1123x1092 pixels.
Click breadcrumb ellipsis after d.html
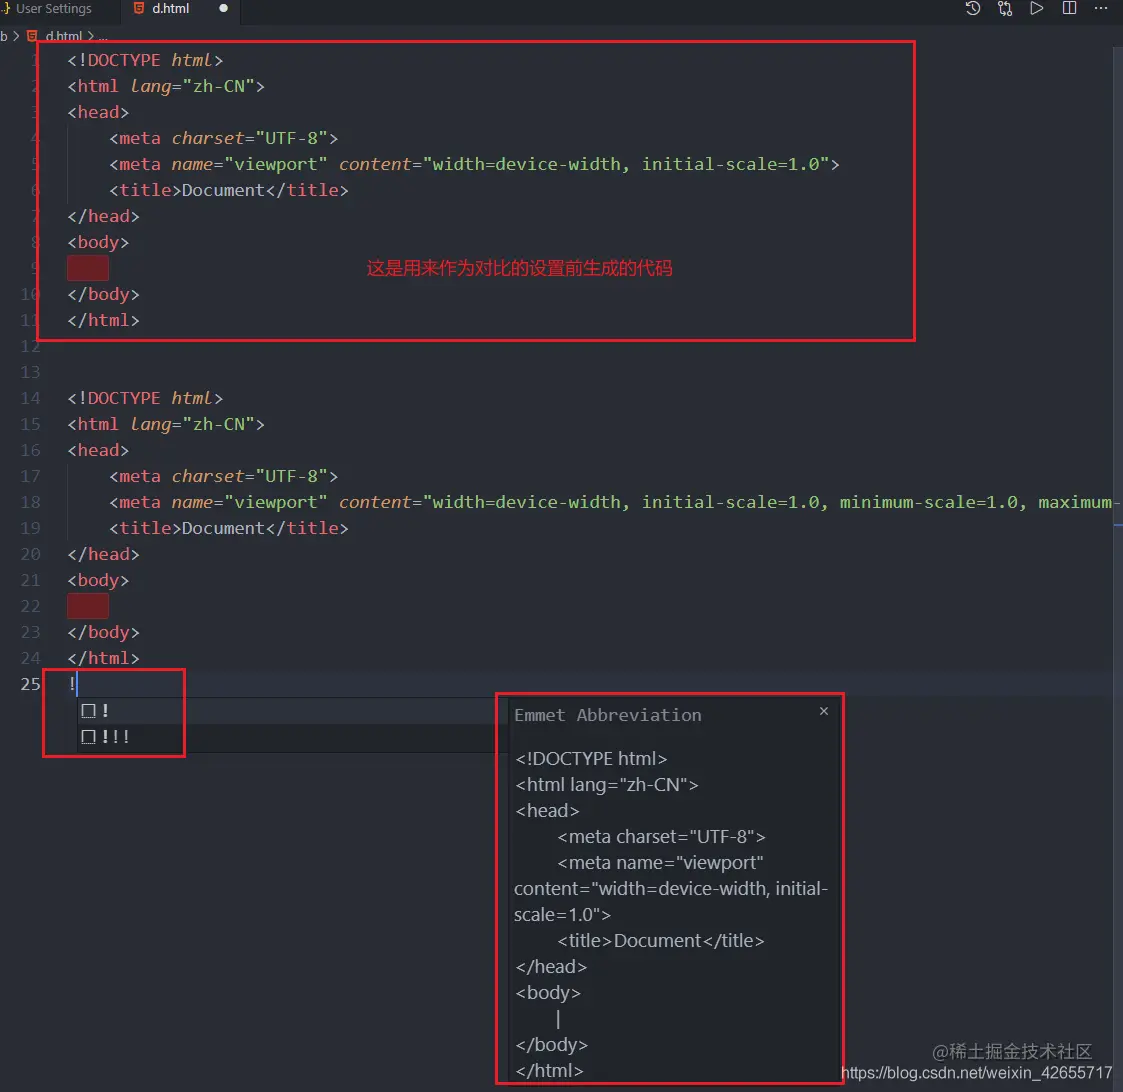pos(103,37)
